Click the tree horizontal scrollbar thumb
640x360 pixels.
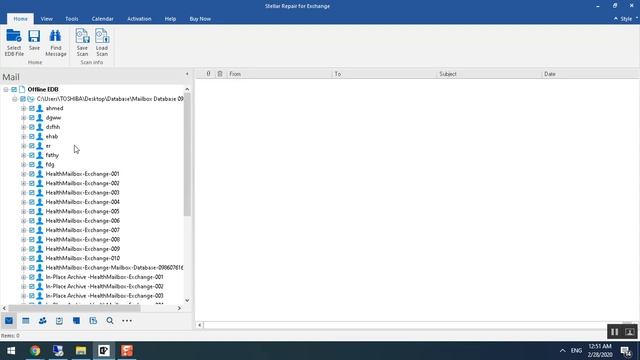click(x=75, y=308)
